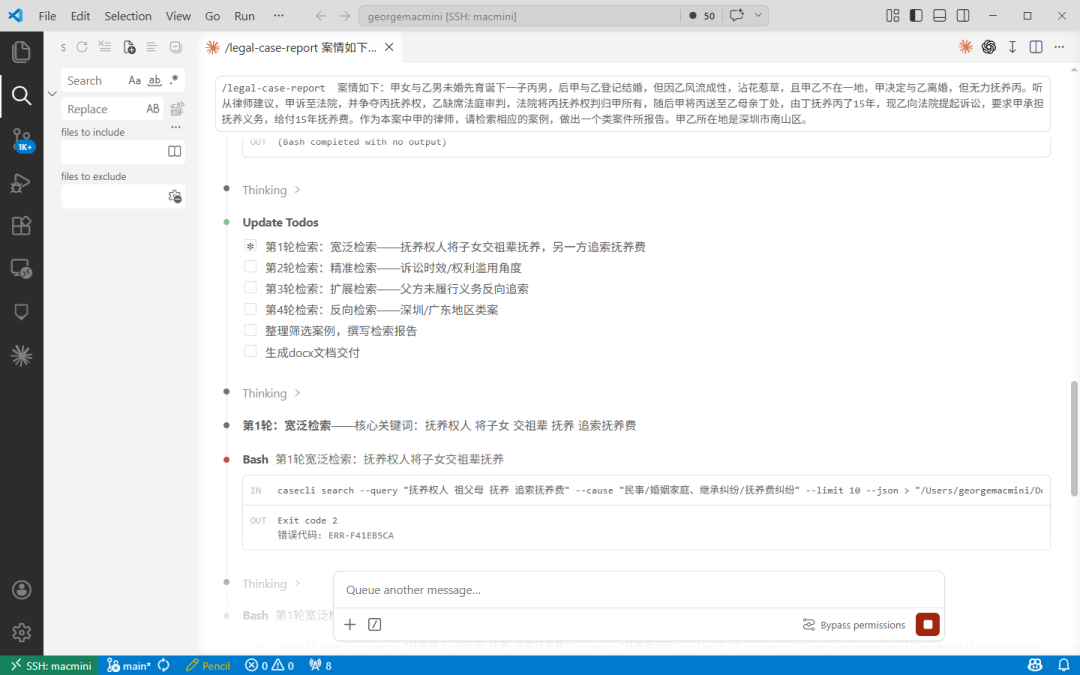Click the Queue another message input
1080x675 pixels.
click(638, 590)
